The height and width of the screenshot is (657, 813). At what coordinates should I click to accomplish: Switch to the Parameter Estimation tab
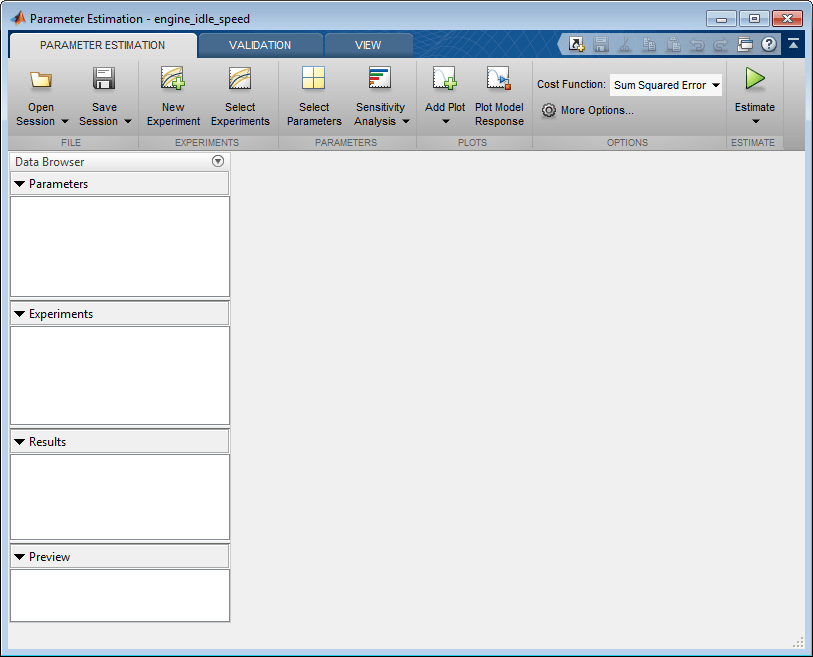pyautogui.click(x=103, y=45)
